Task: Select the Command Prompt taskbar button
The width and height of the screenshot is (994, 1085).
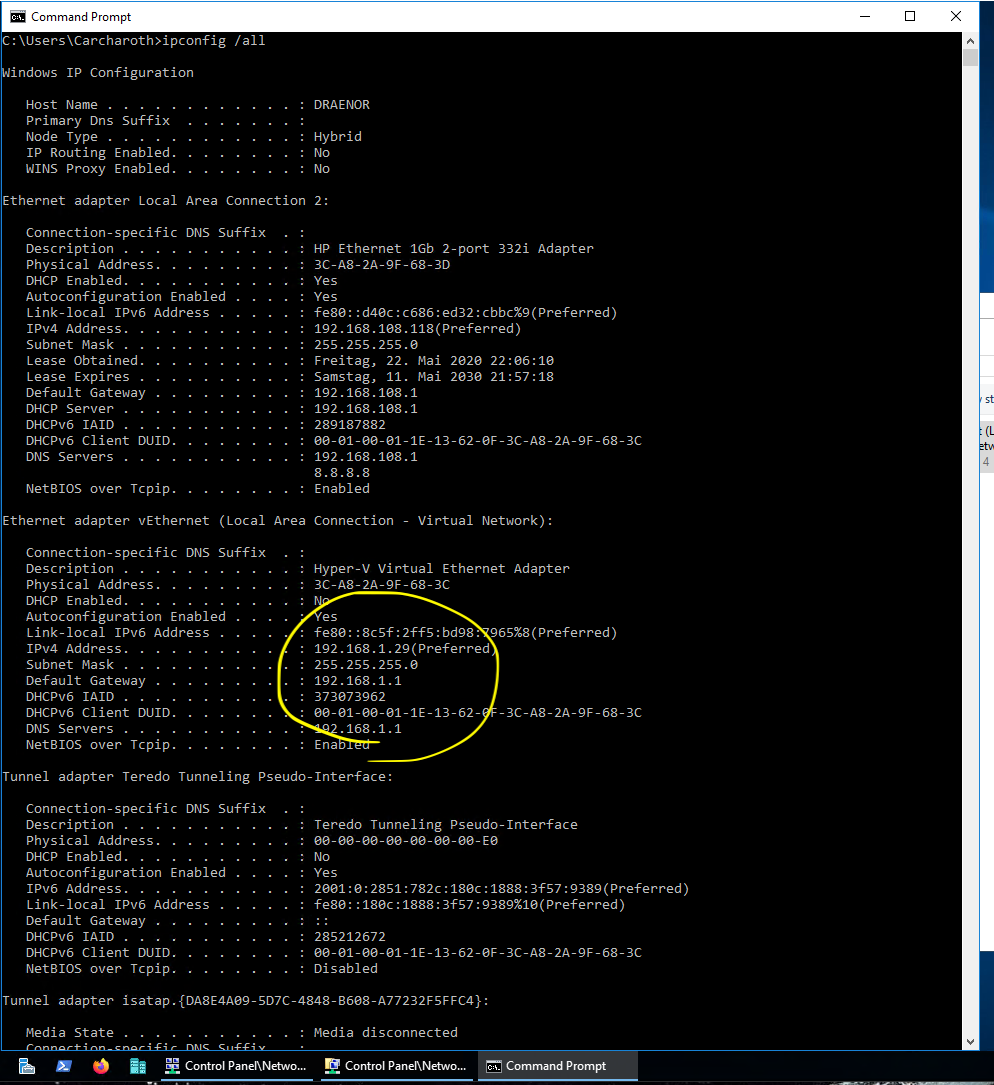Action: point(556,1066)
